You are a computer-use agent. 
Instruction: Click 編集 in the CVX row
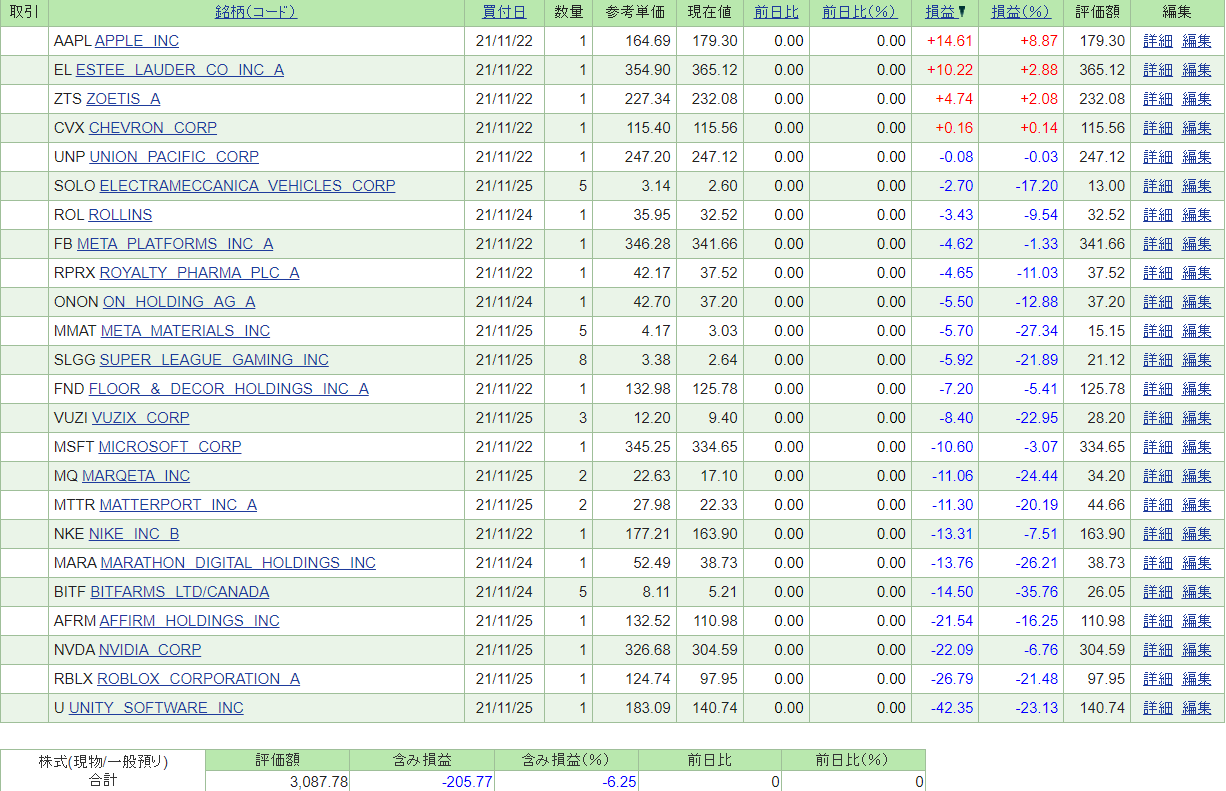tap(1197, 128)
